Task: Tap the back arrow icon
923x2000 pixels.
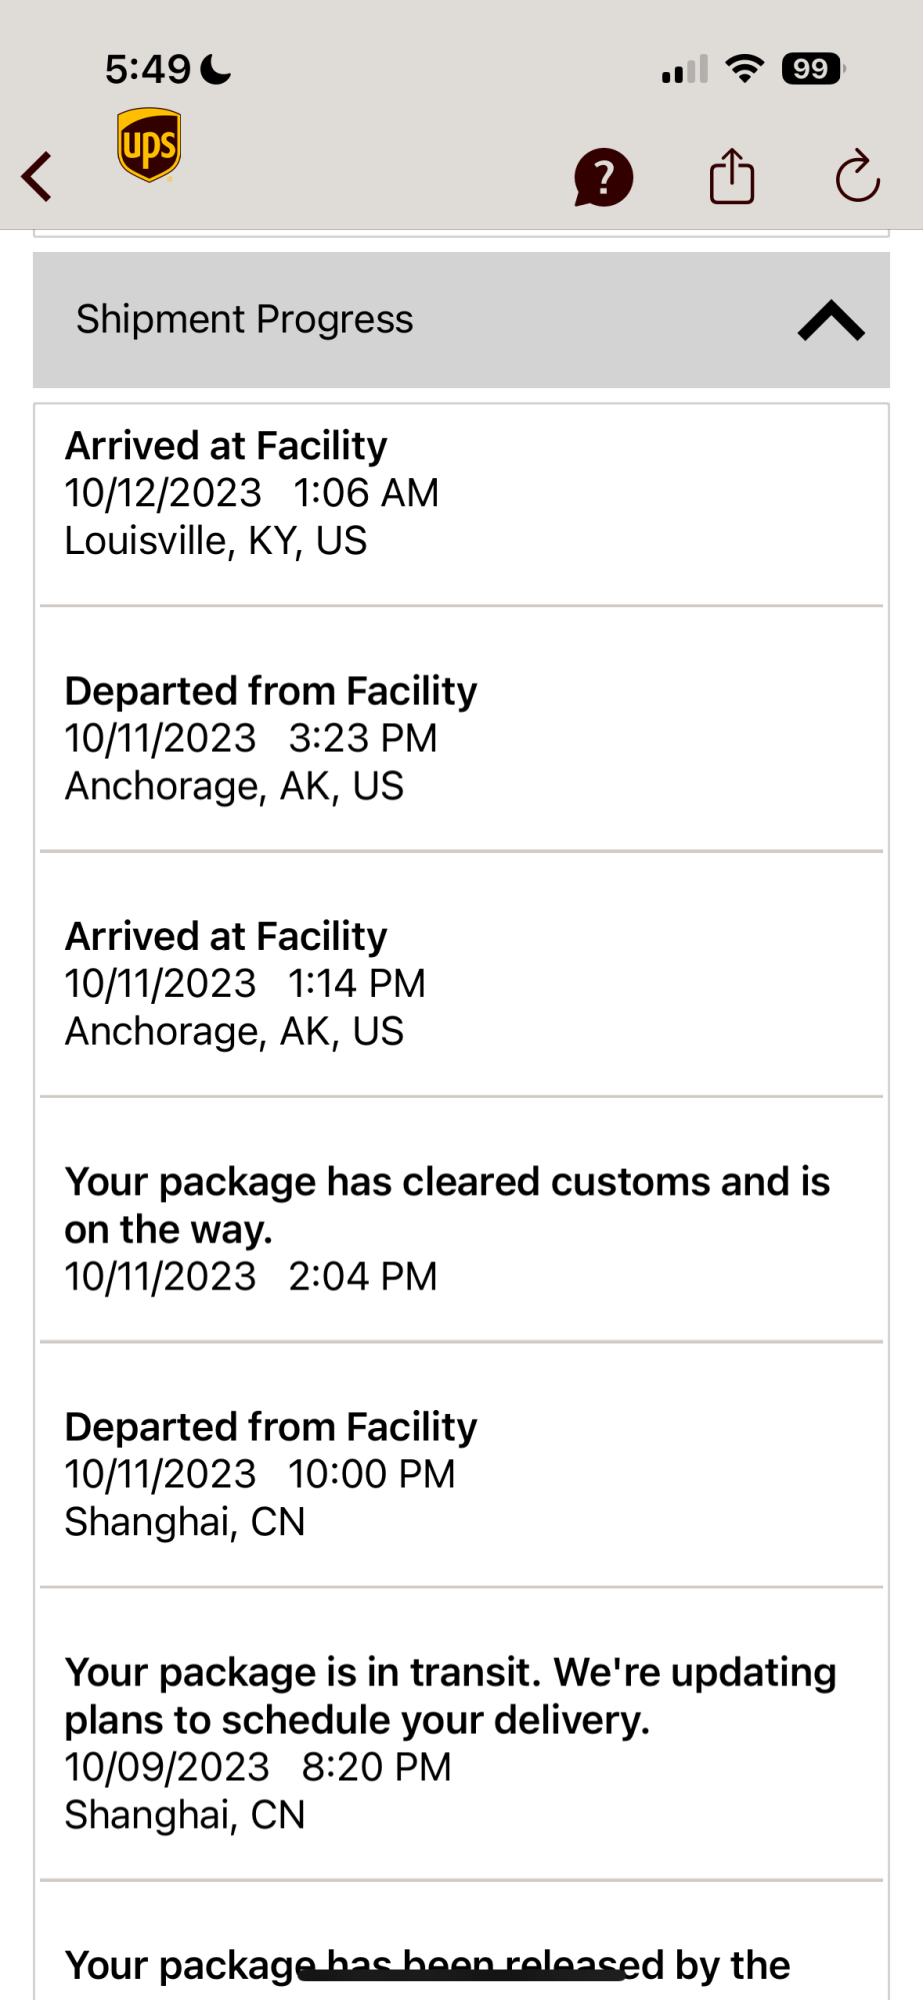Action: (x=38, y=177)
